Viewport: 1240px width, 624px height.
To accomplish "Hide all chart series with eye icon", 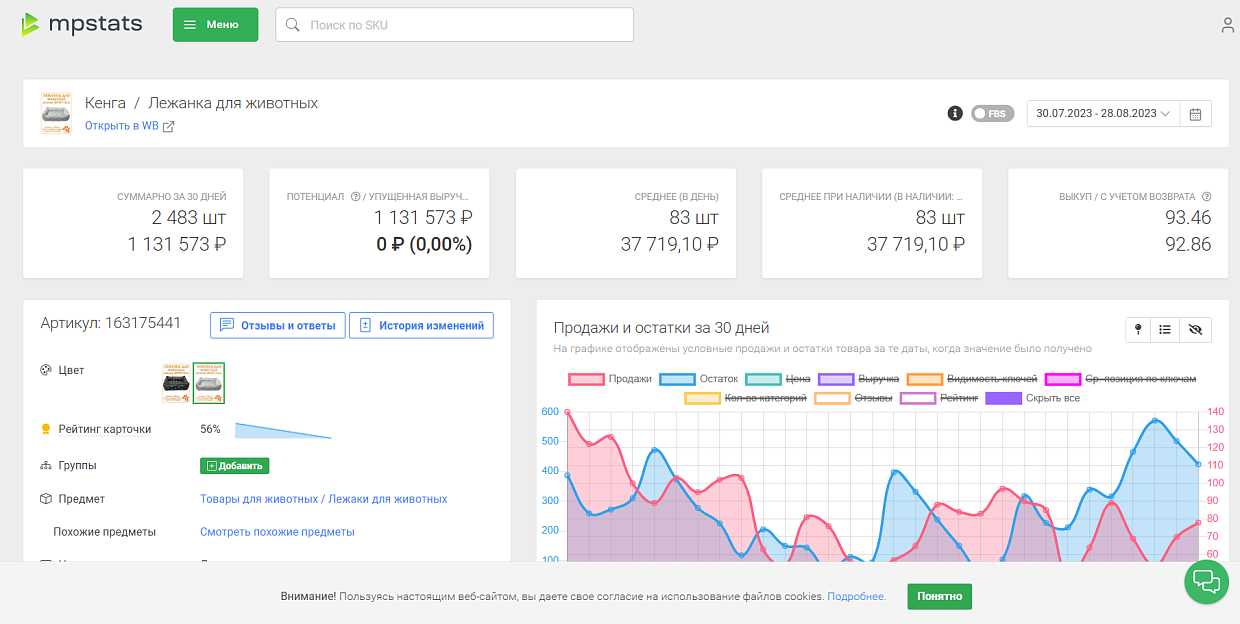I will (1195, 329).
